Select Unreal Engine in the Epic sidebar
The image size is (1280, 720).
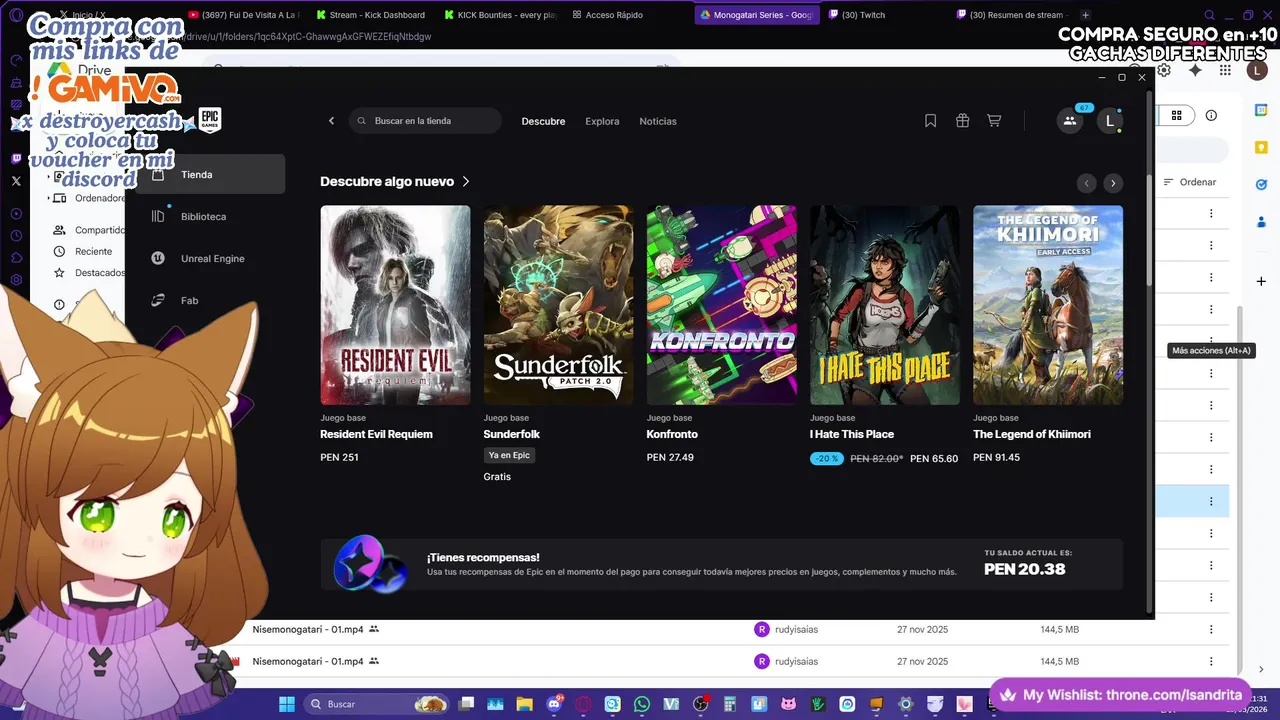point(211,258)
